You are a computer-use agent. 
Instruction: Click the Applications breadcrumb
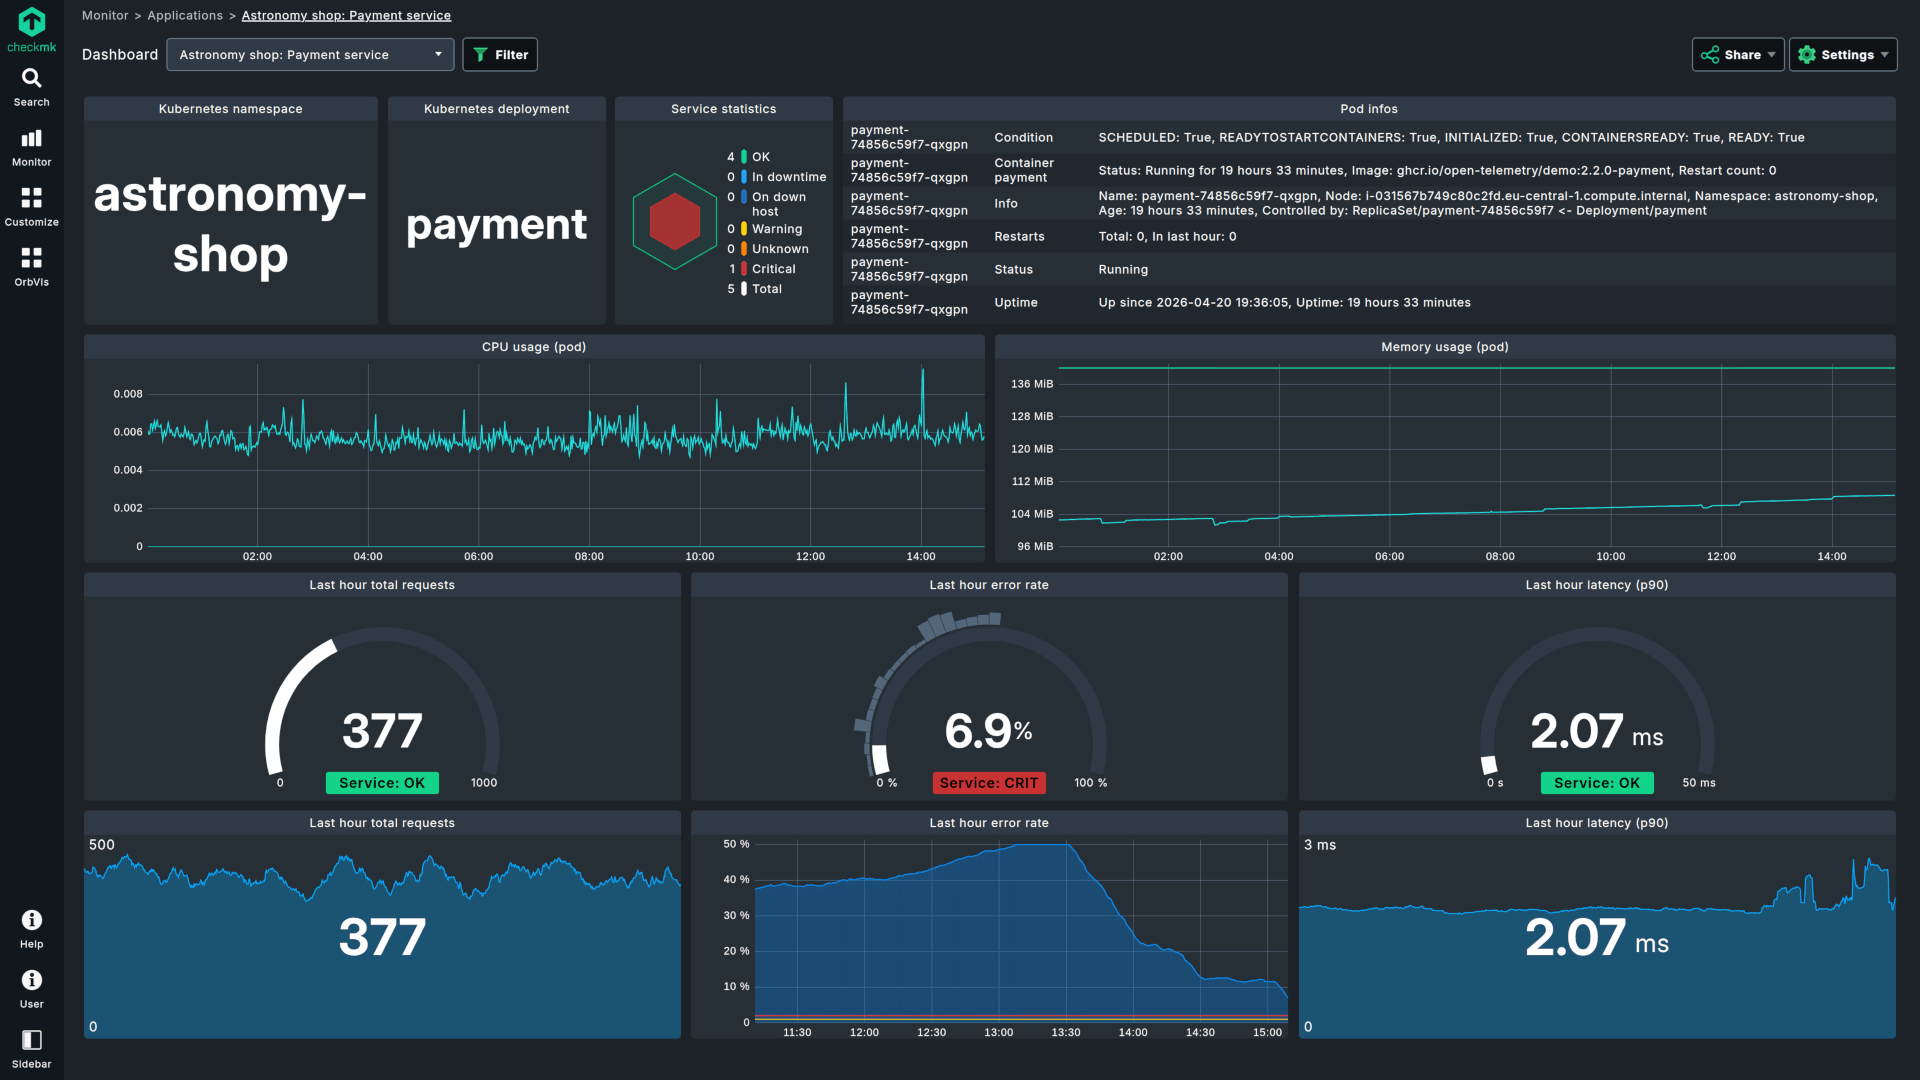point(185,16)
